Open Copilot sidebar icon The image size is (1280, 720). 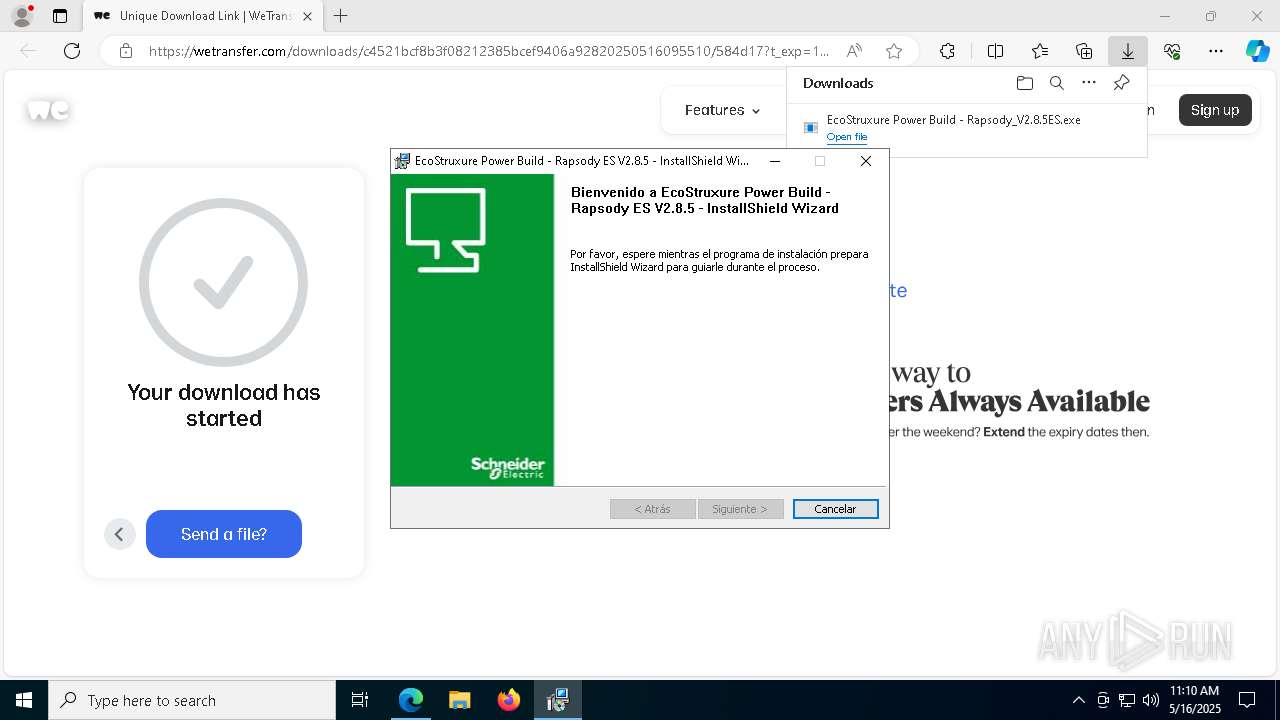click(1257, 51)
